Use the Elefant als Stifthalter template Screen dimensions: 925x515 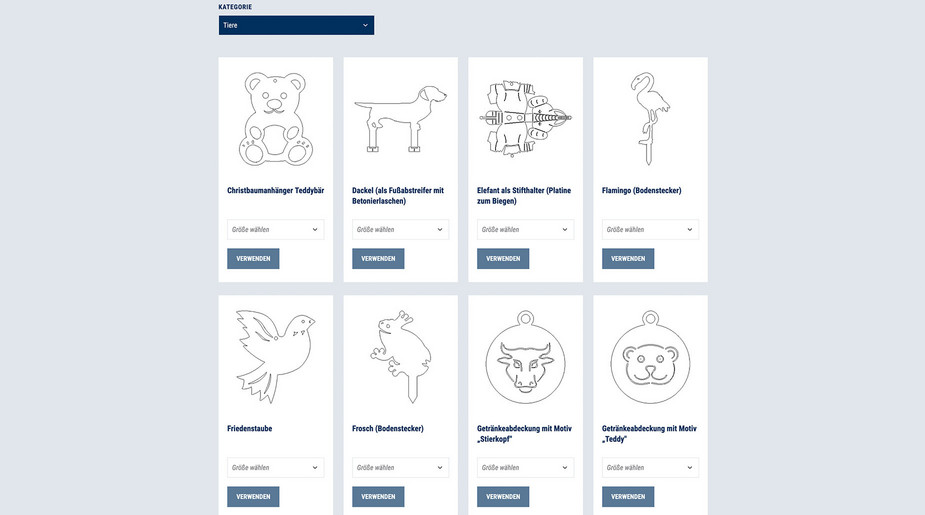click(503, 258)
